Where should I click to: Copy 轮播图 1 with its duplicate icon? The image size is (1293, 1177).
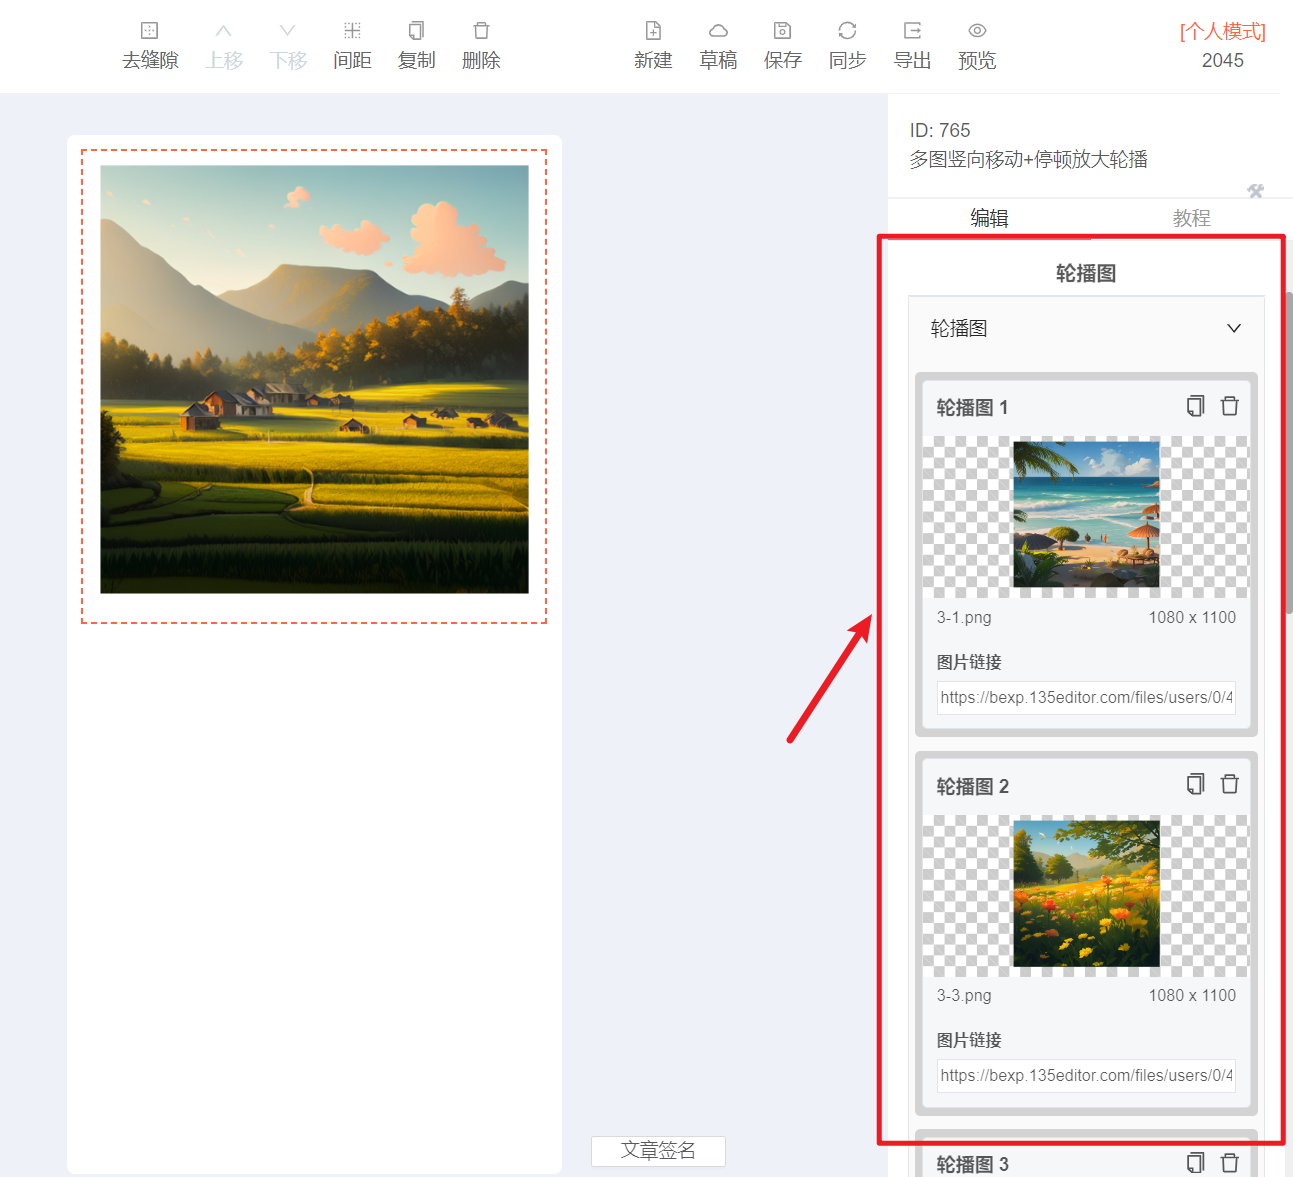[x=1196, y=406]
